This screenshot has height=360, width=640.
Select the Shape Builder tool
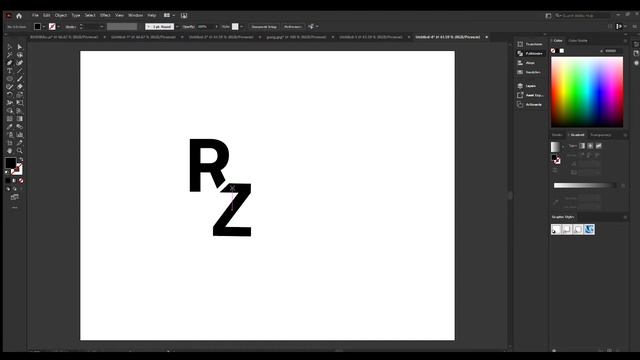pos(10,111)
